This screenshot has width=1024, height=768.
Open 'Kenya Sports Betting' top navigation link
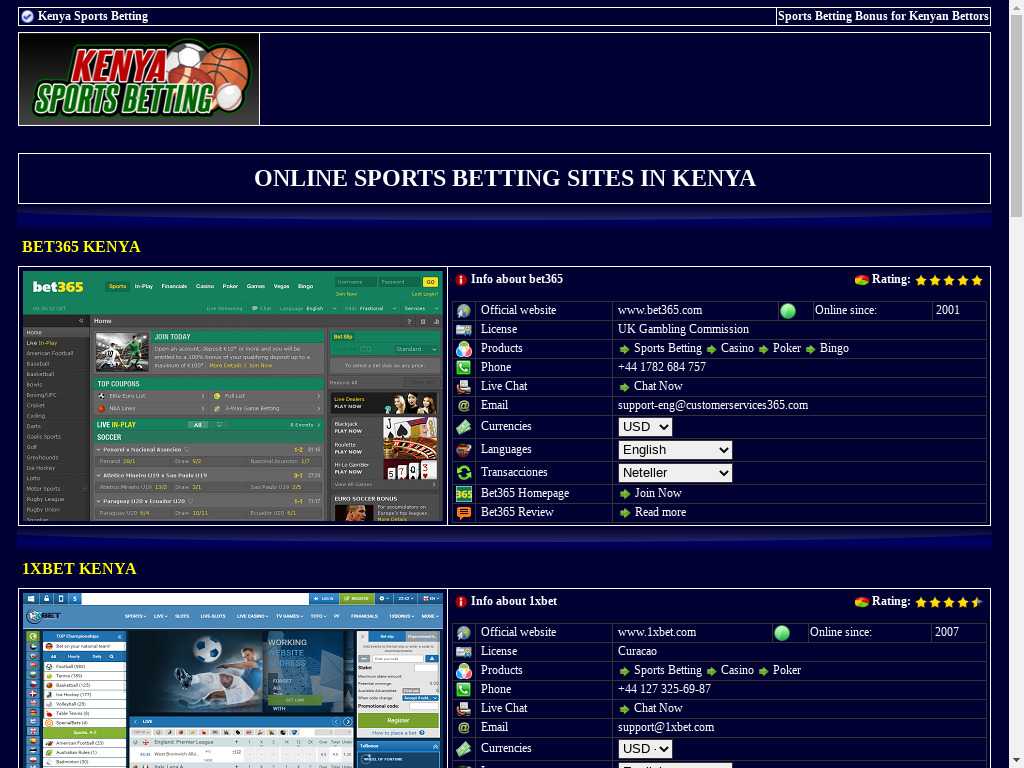point(92,16)
